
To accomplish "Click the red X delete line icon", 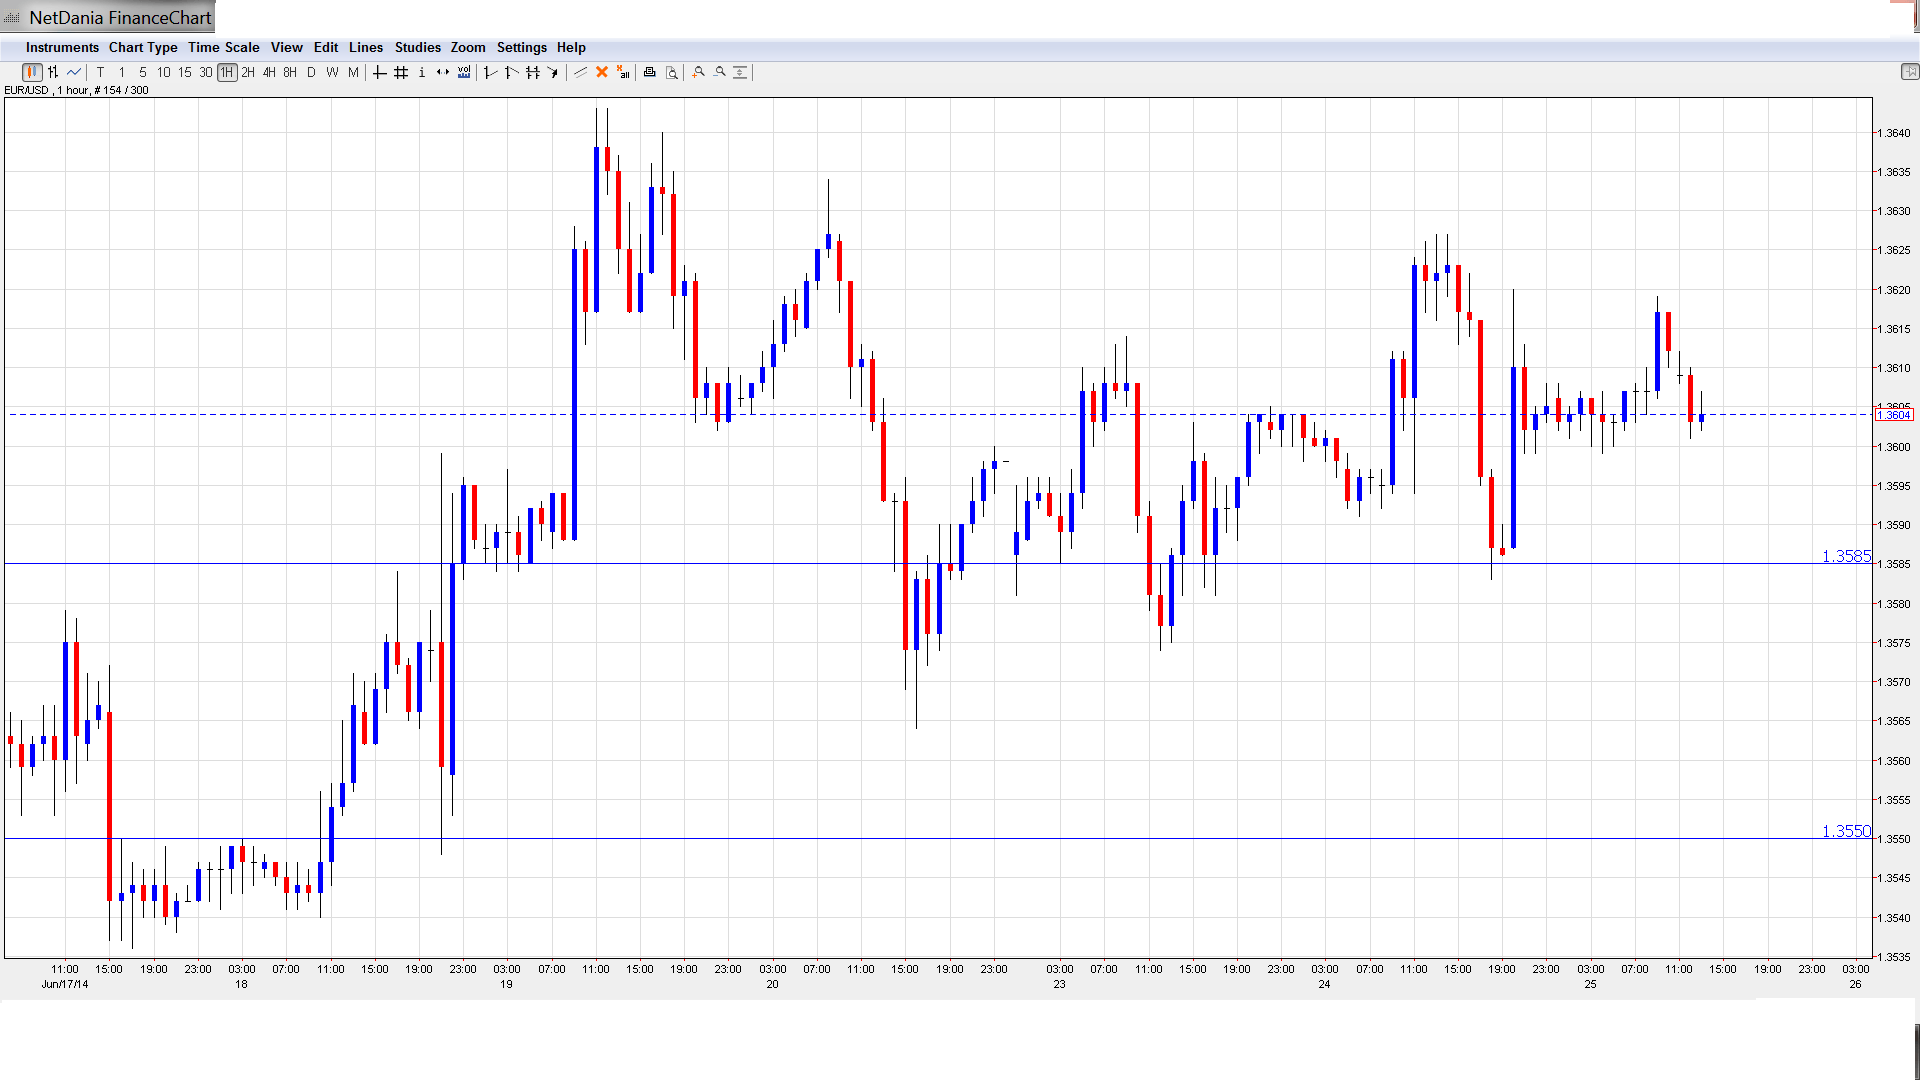I will 602,72.
